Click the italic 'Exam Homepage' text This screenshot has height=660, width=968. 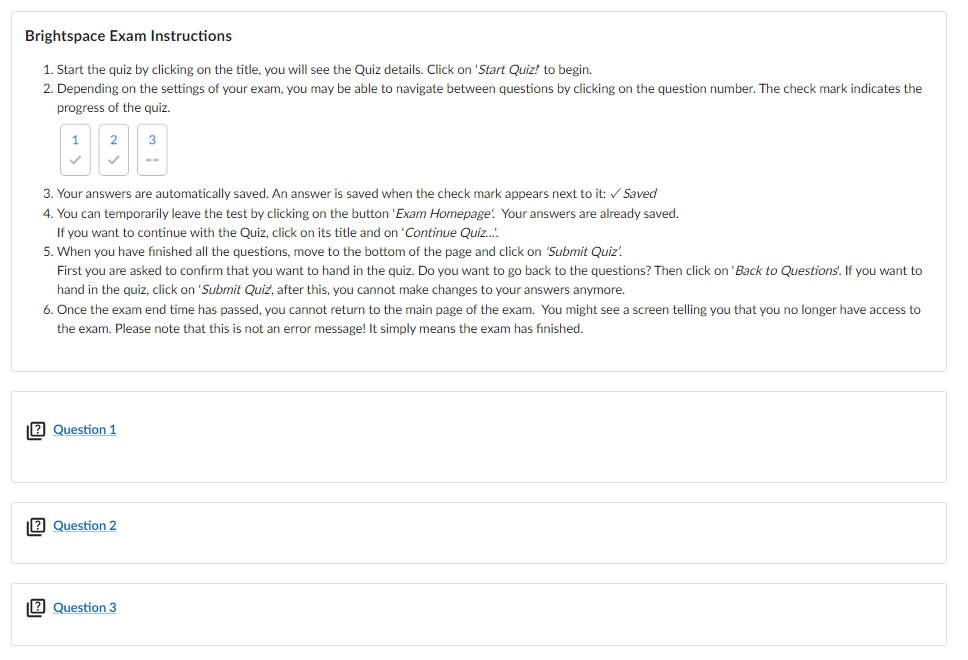(x=444, y=214)
